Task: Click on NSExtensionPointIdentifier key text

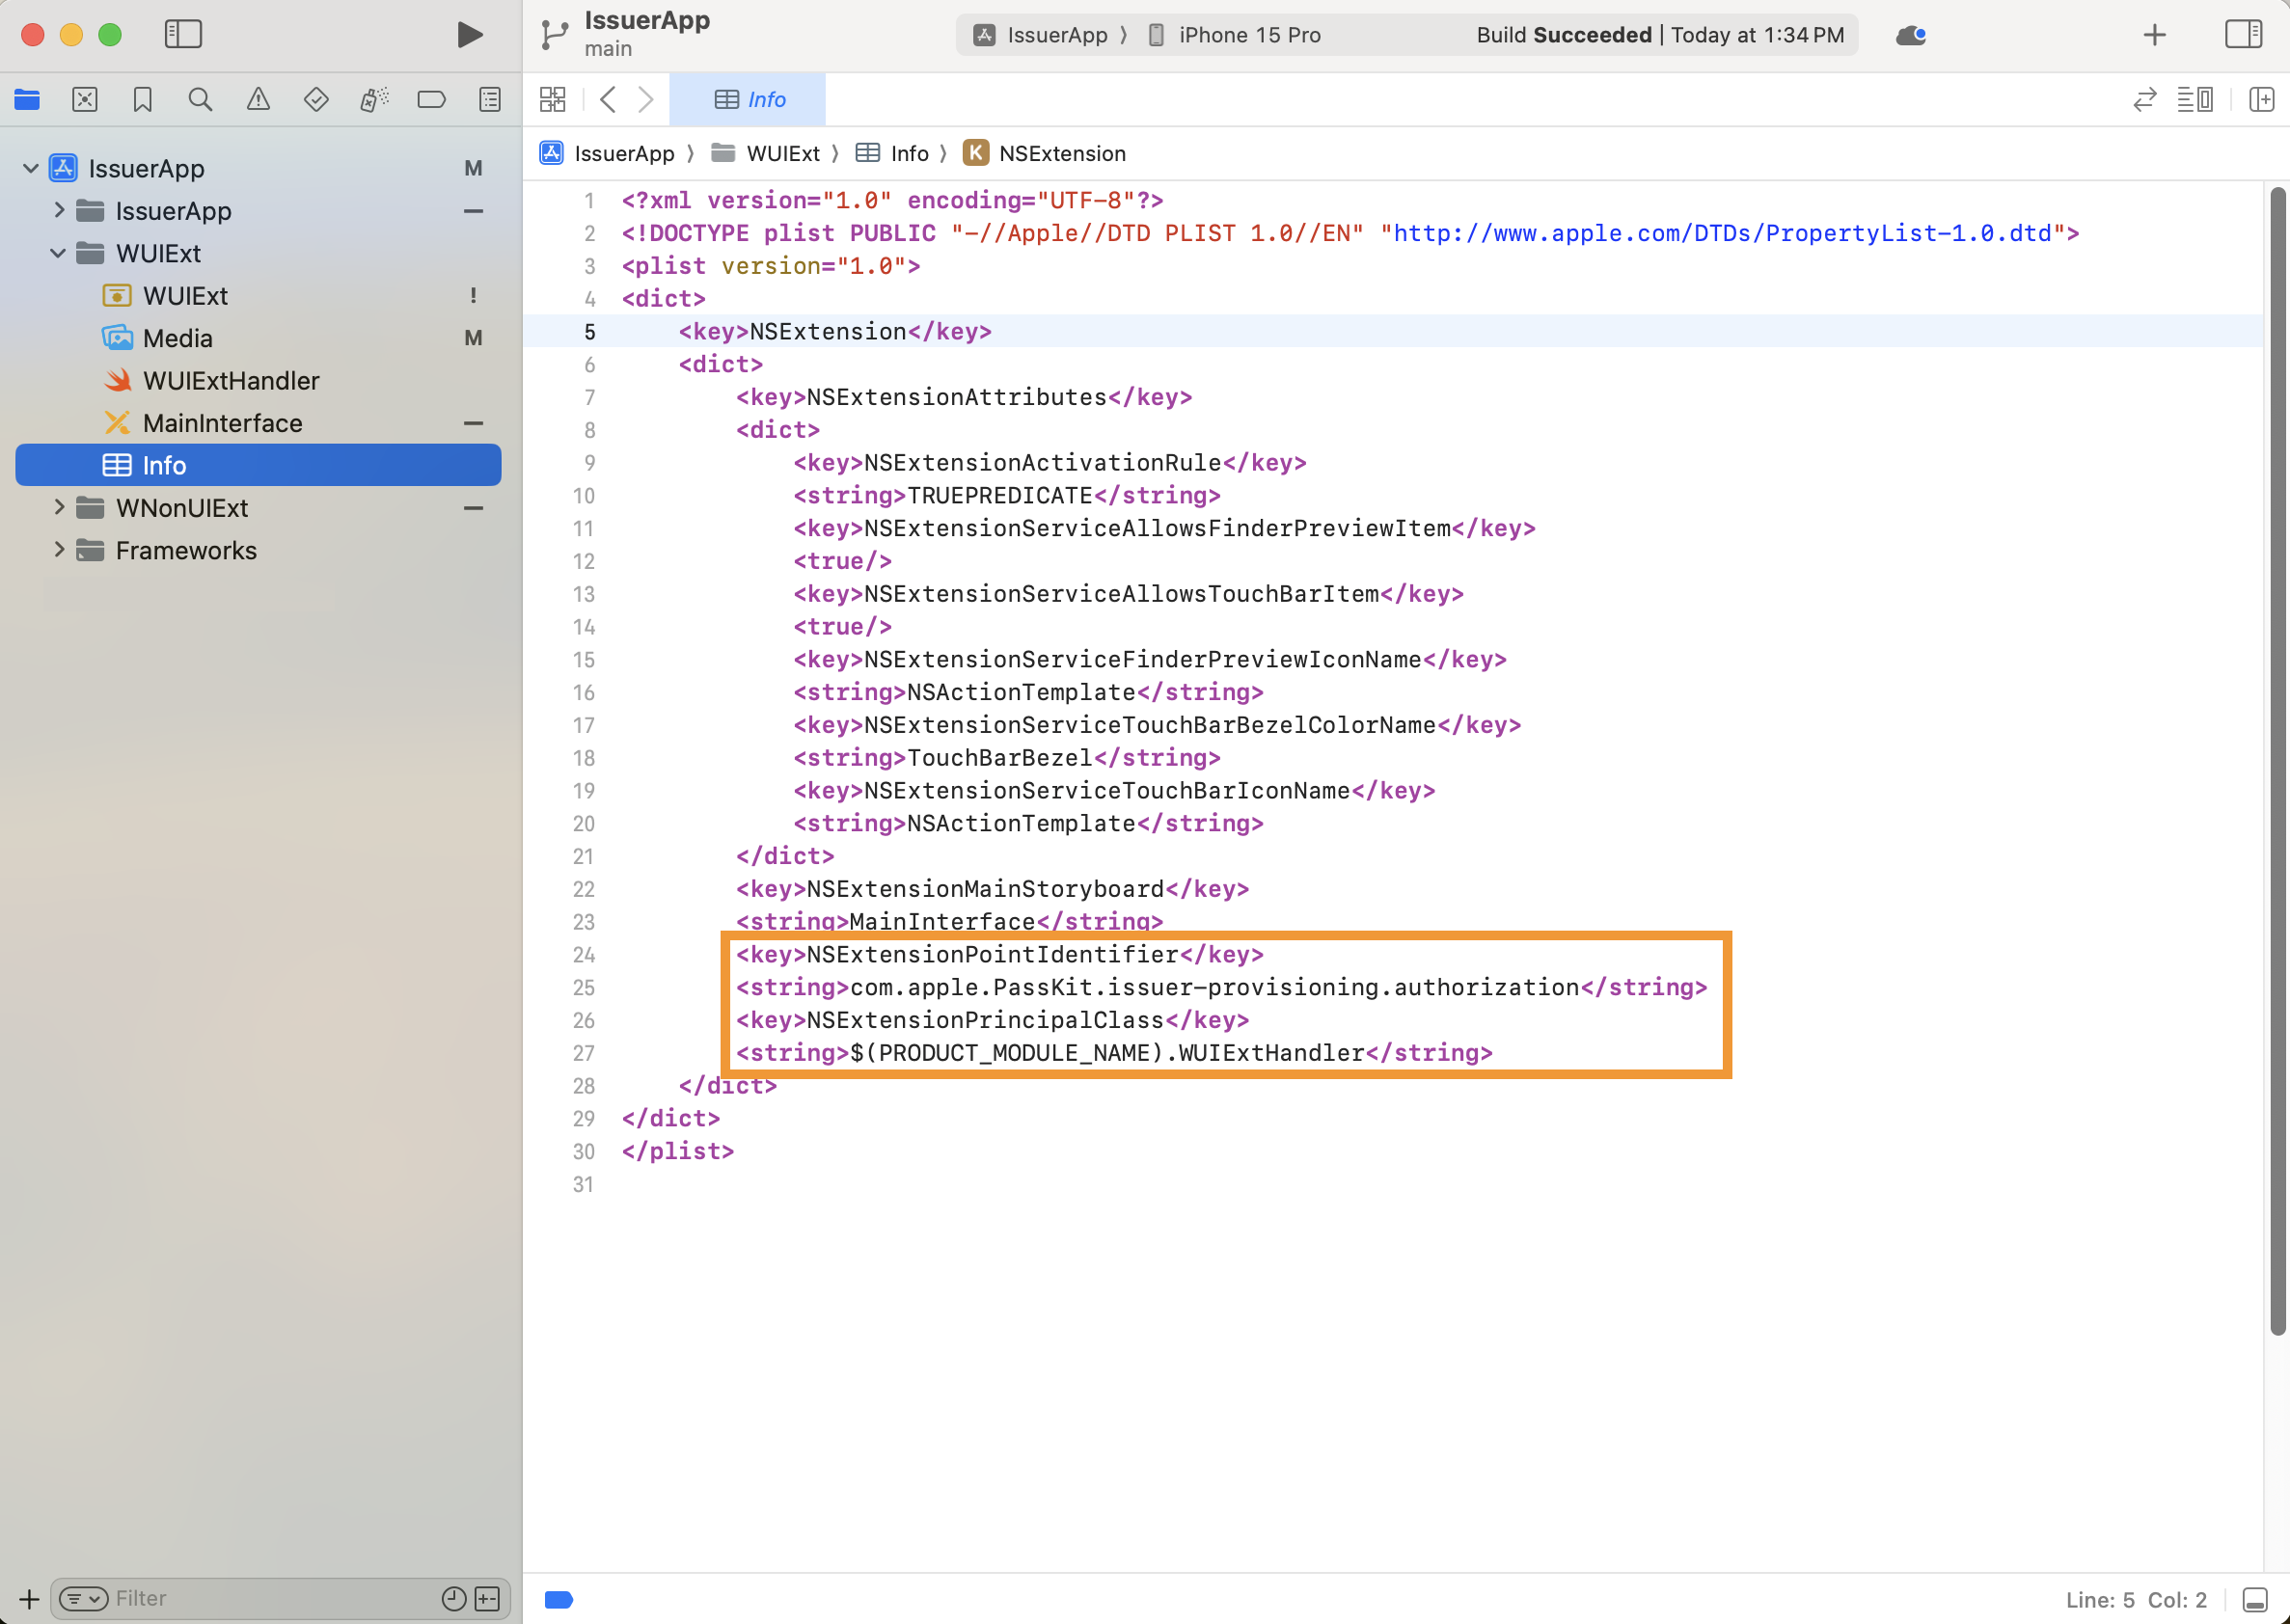Action: [992, 954]
